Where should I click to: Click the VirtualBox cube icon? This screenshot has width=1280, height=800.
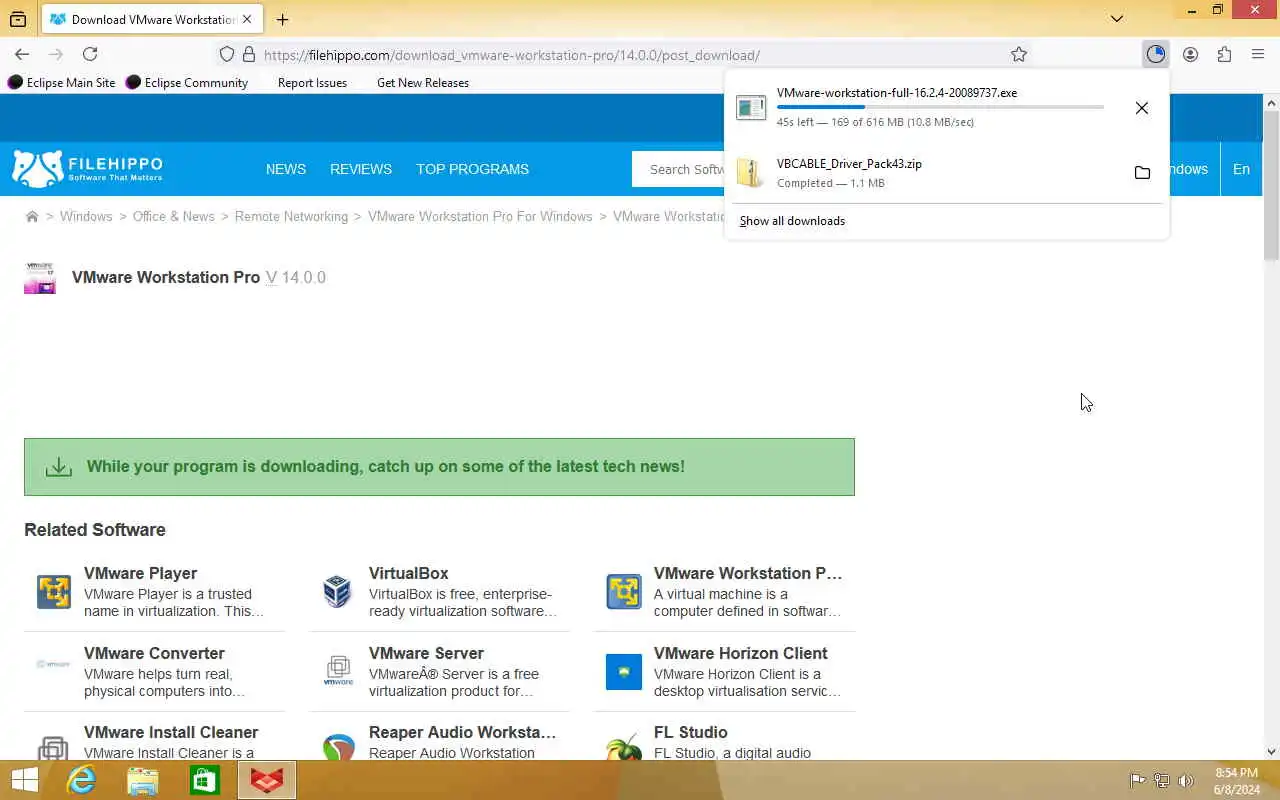[338, 591]
